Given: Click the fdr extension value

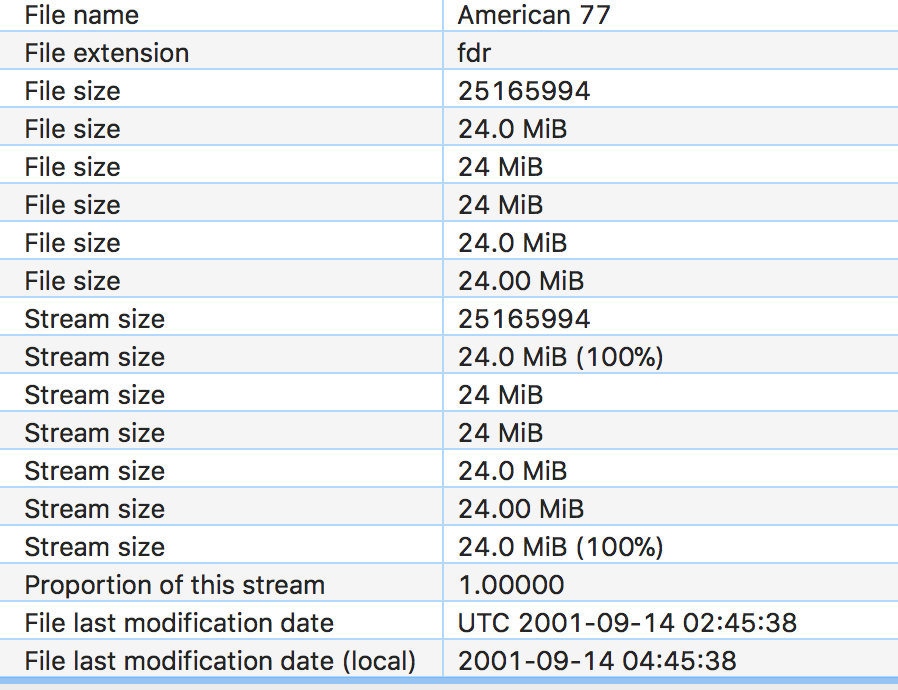Looking at the screenshot, I should 474,53.
